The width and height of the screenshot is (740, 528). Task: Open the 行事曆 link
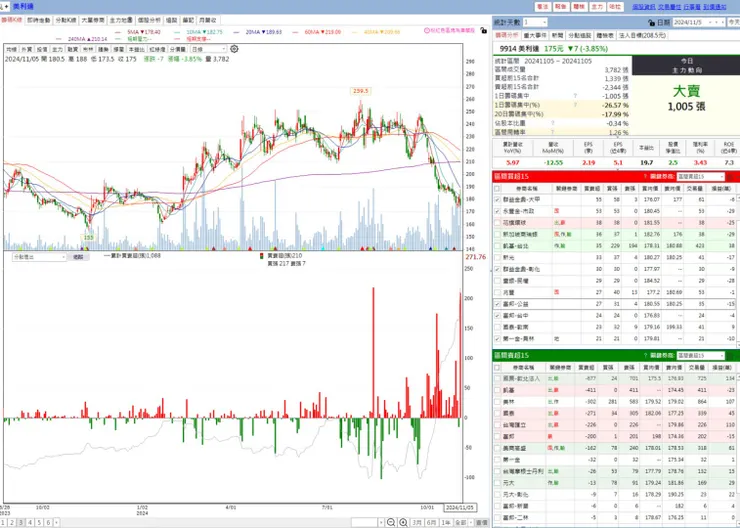[x=691, y=7]
